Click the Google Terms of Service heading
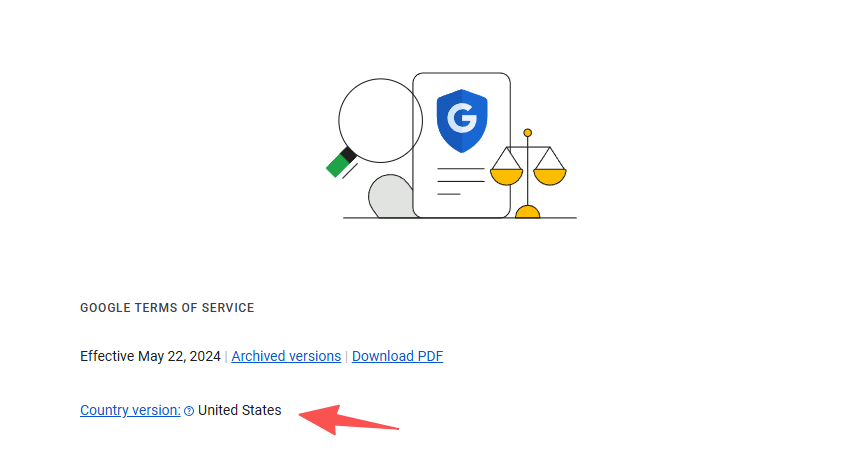 [167, 308]
